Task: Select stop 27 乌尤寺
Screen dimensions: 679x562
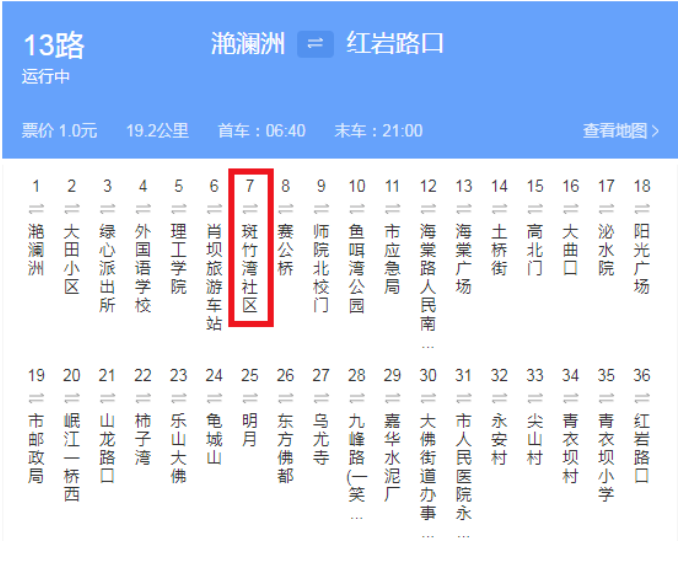Action: 321,439
